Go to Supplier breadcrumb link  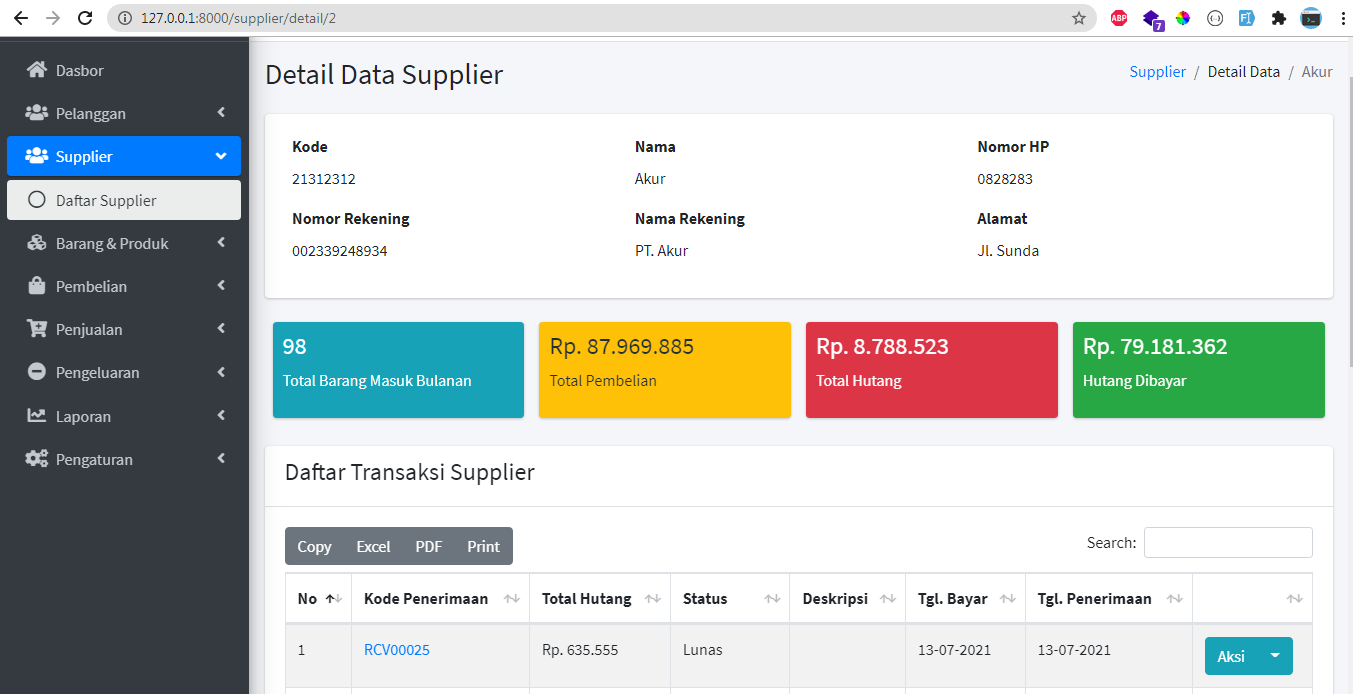pyautogui.click(x=1157, y=72)
